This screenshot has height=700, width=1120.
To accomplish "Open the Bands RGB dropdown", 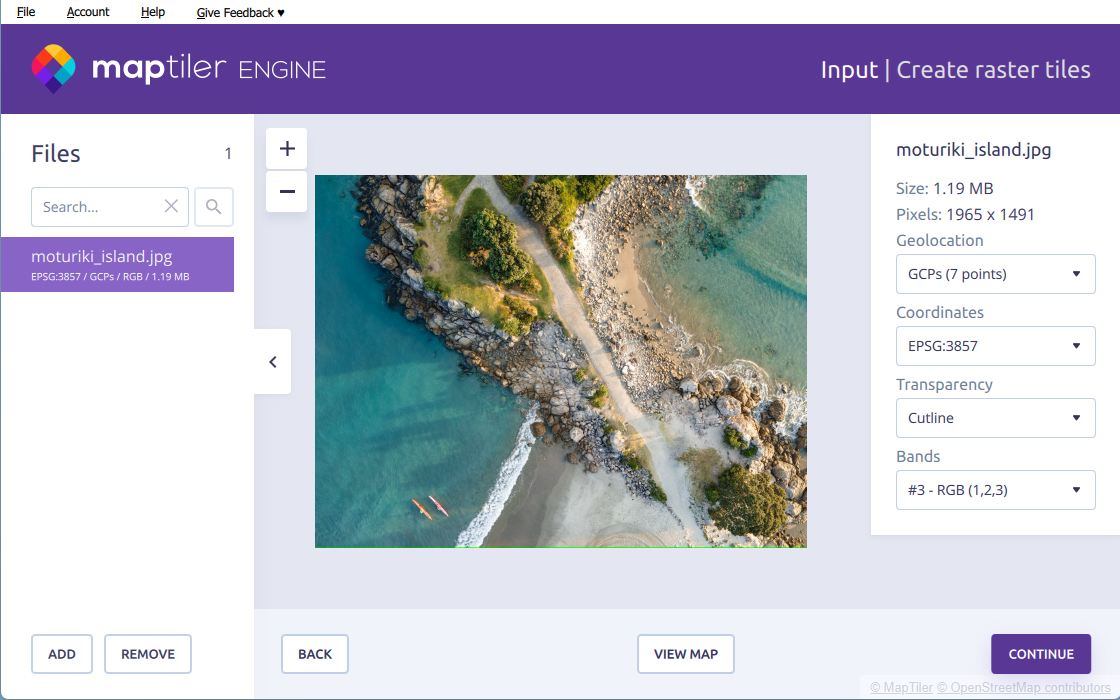I will (995, 490).
